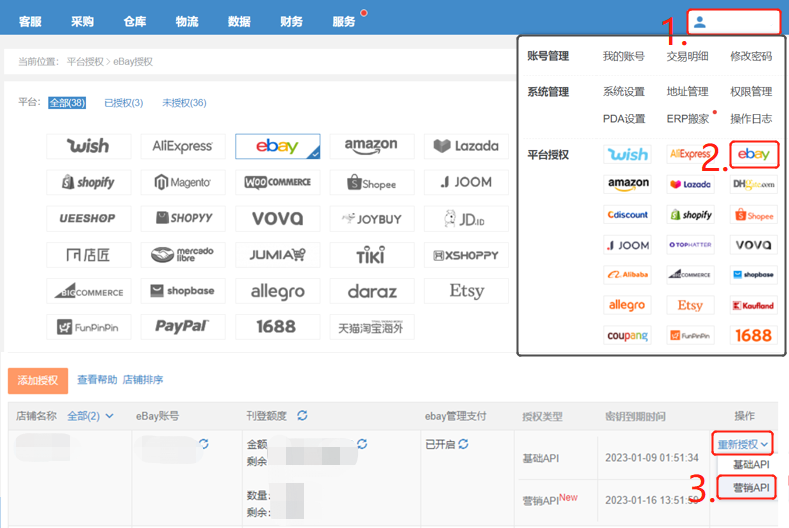Refresh the 已开启 eBay managed payment status
The width and height of the screenshot is (789, 528).
coord(463,444)
